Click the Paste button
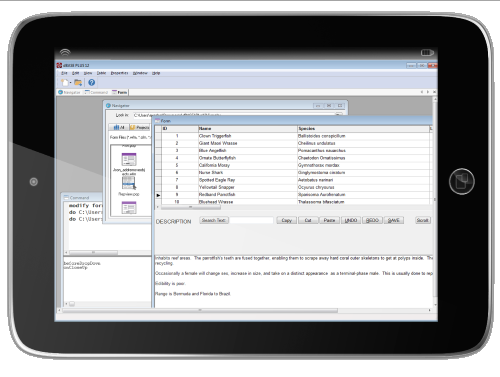The image size is (500, 377). tap(329, 220)
